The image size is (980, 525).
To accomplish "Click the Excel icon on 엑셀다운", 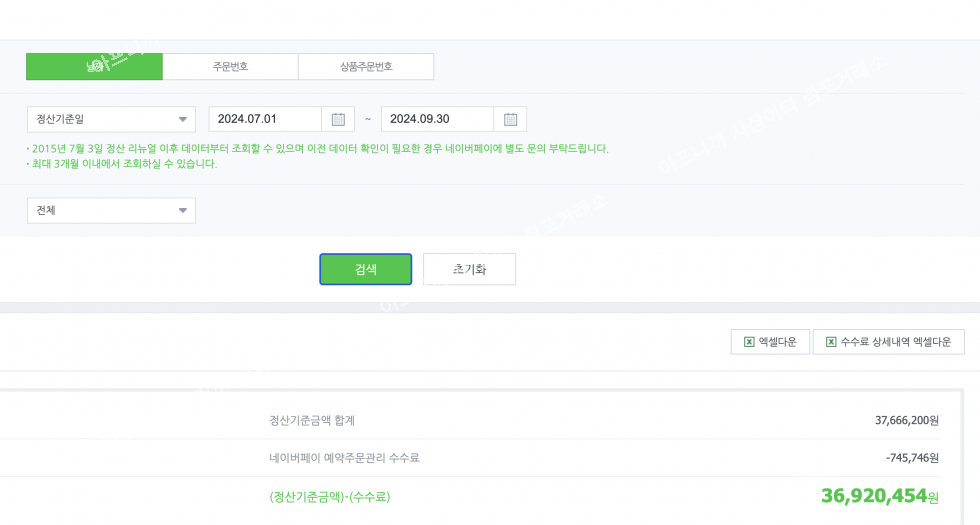I will click(749, 342).
